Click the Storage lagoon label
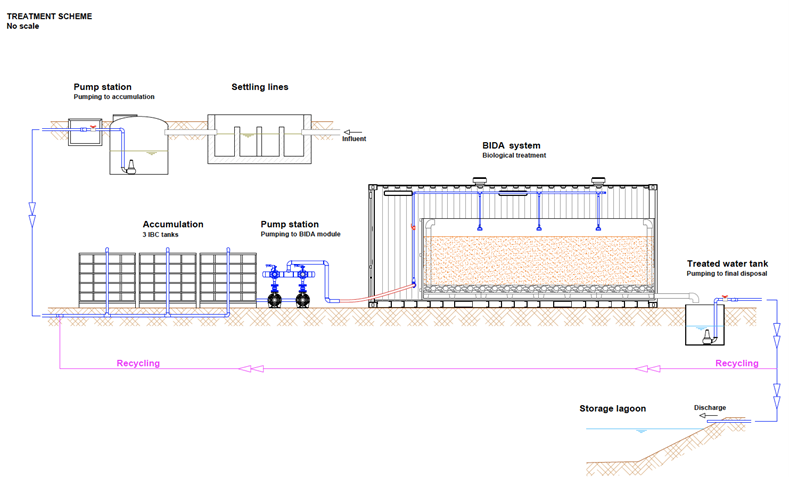 click(612, 409)
